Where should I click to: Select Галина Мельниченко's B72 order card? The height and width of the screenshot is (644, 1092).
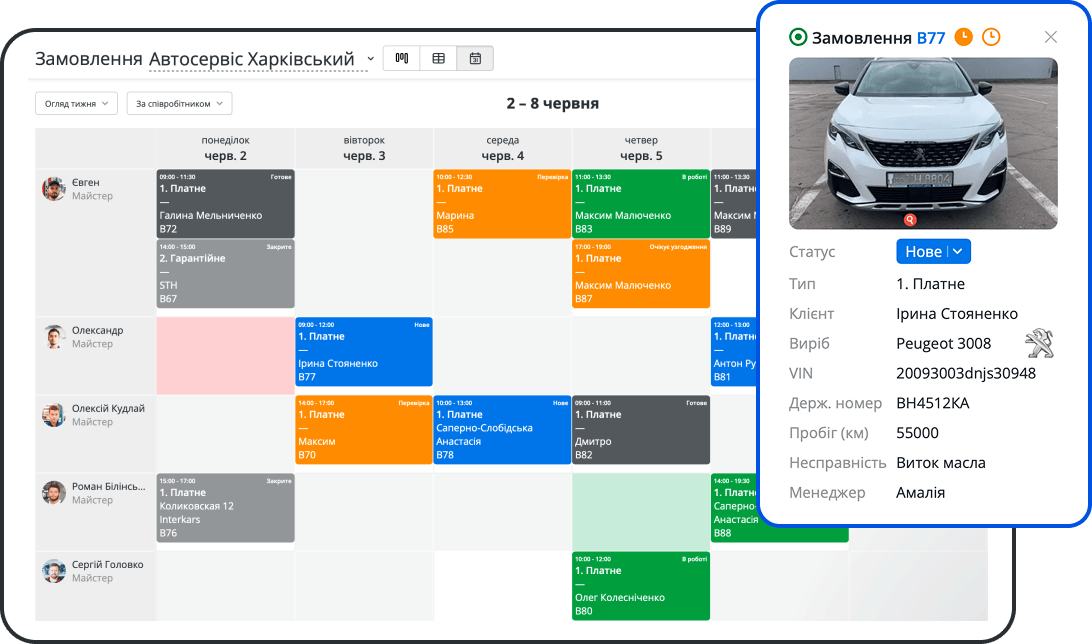click(x=225, y=203)
